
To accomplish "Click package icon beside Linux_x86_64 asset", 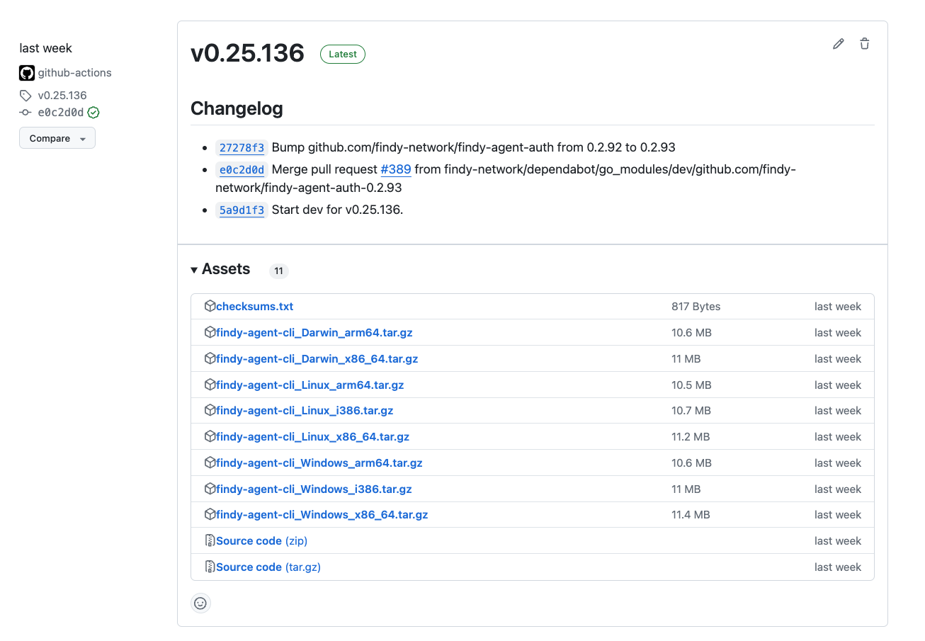I will point(209,436).
